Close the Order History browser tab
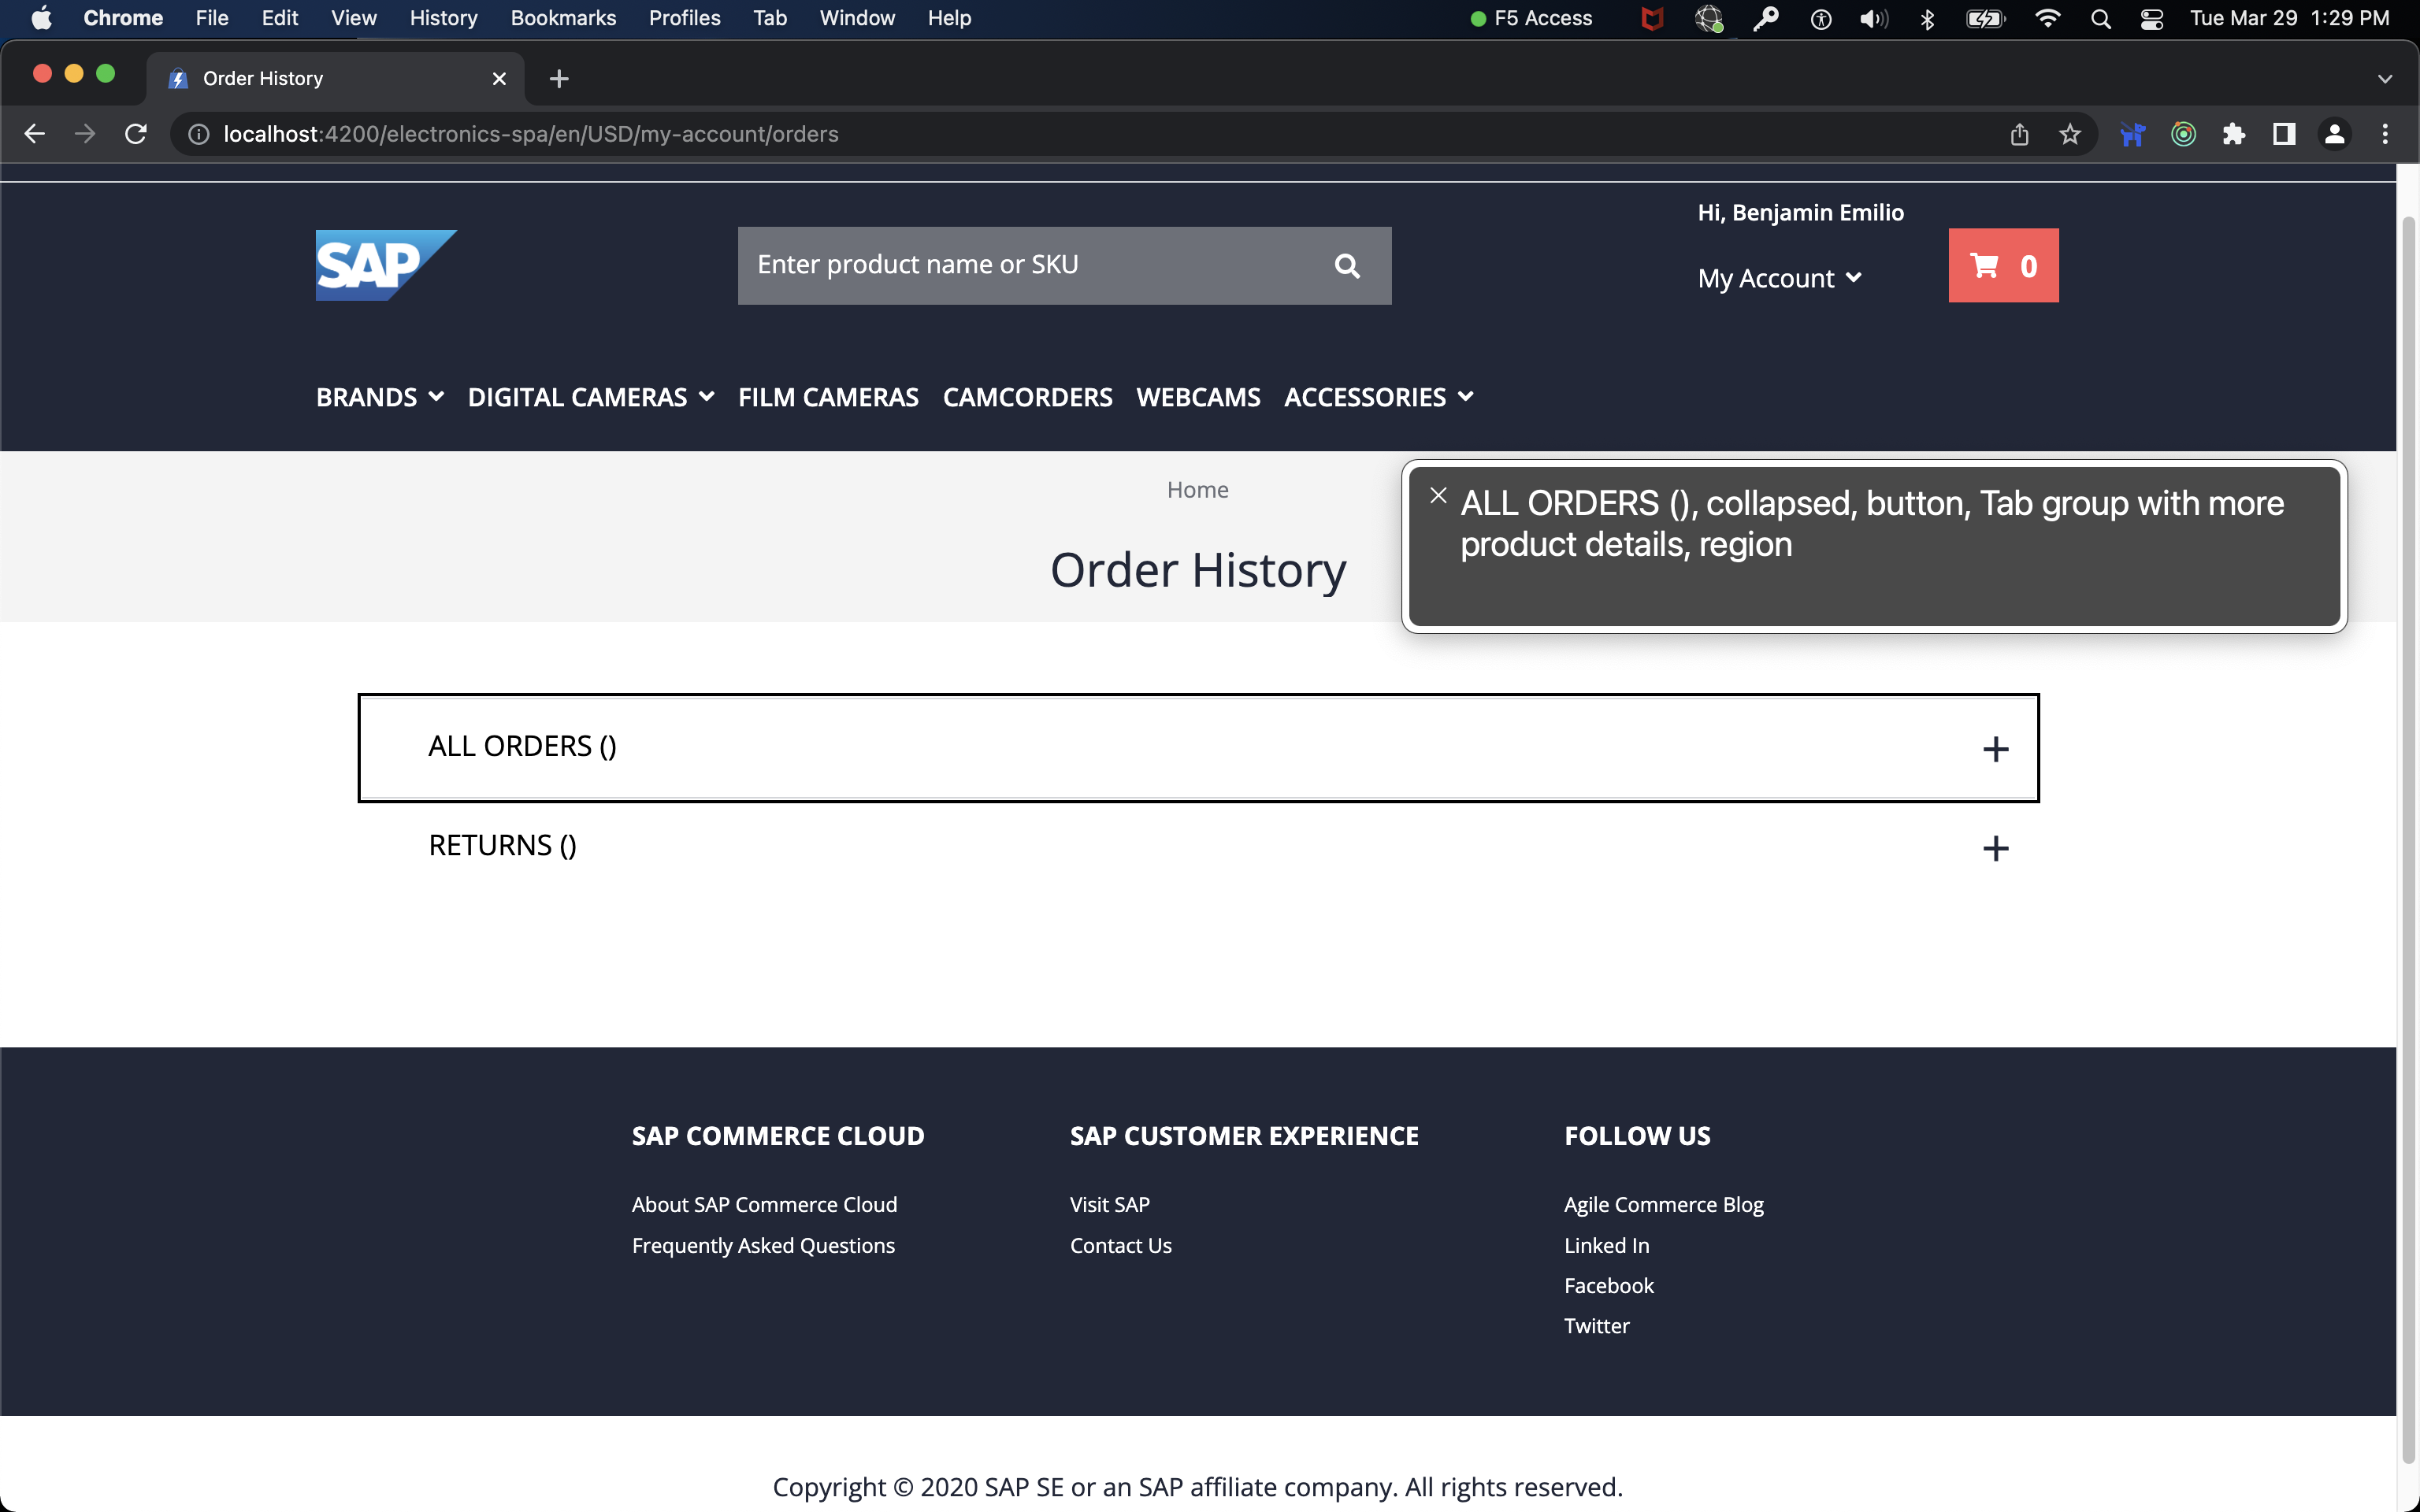The width and height of the screenshot is (2420, 1512). [x=499, y=78]
